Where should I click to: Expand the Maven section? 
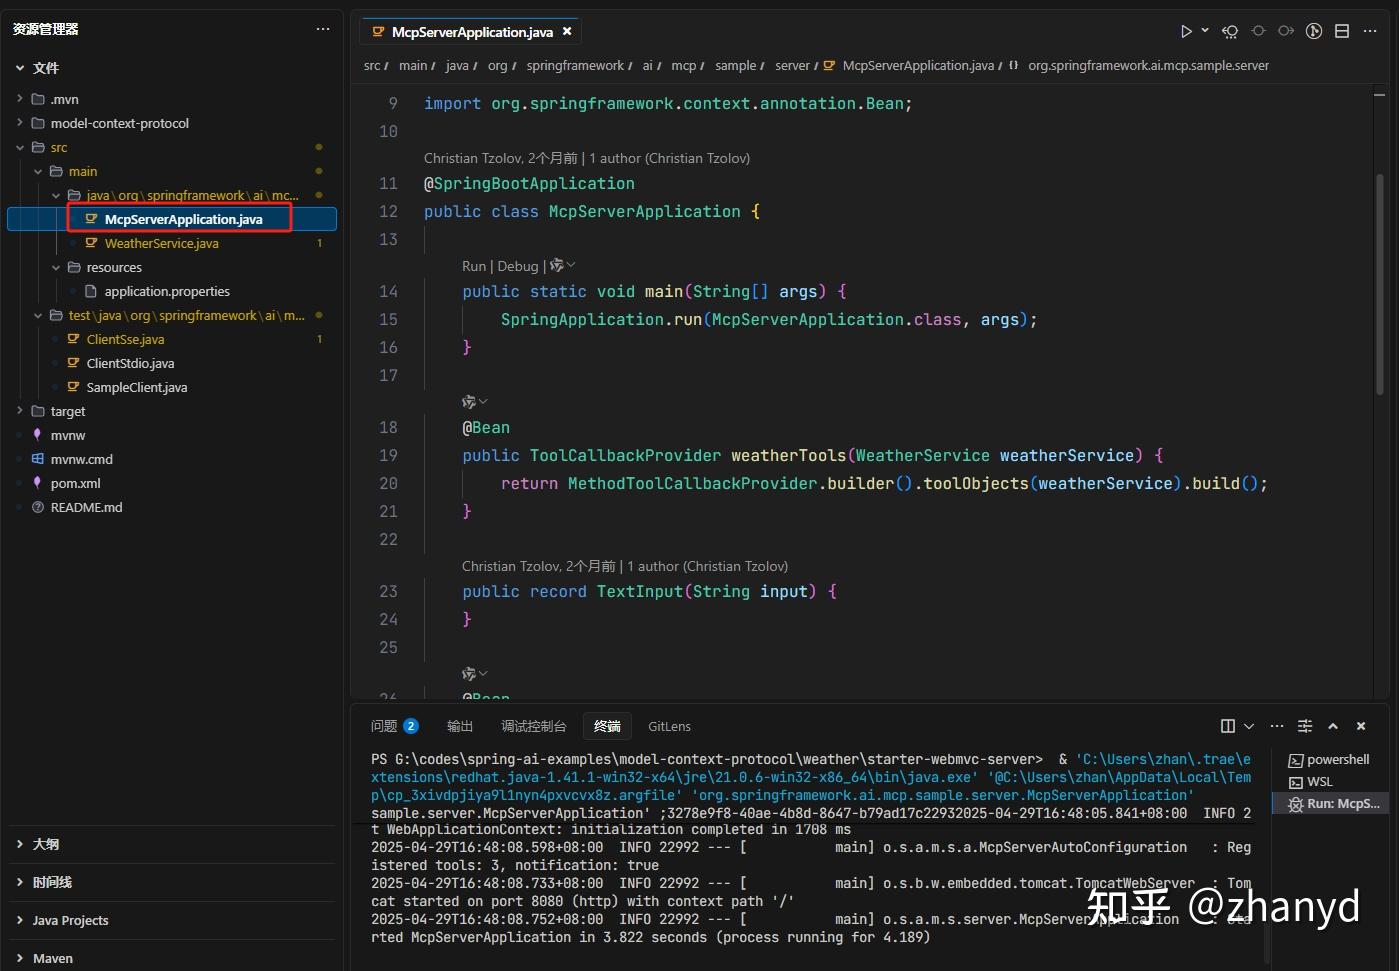tap(52, 959)
